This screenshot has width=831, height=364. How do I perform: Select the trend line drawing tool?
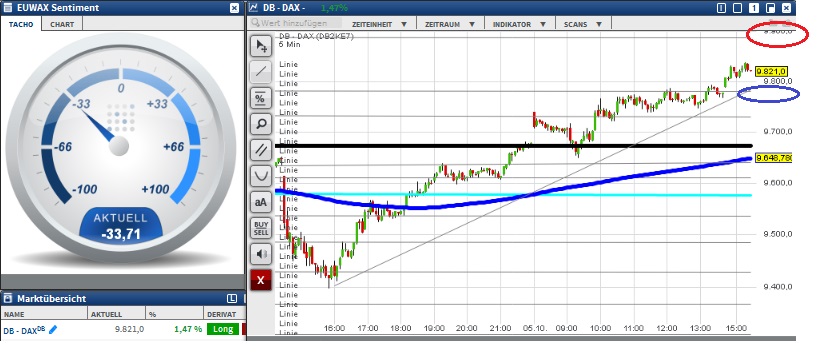[x=261, y=72]
